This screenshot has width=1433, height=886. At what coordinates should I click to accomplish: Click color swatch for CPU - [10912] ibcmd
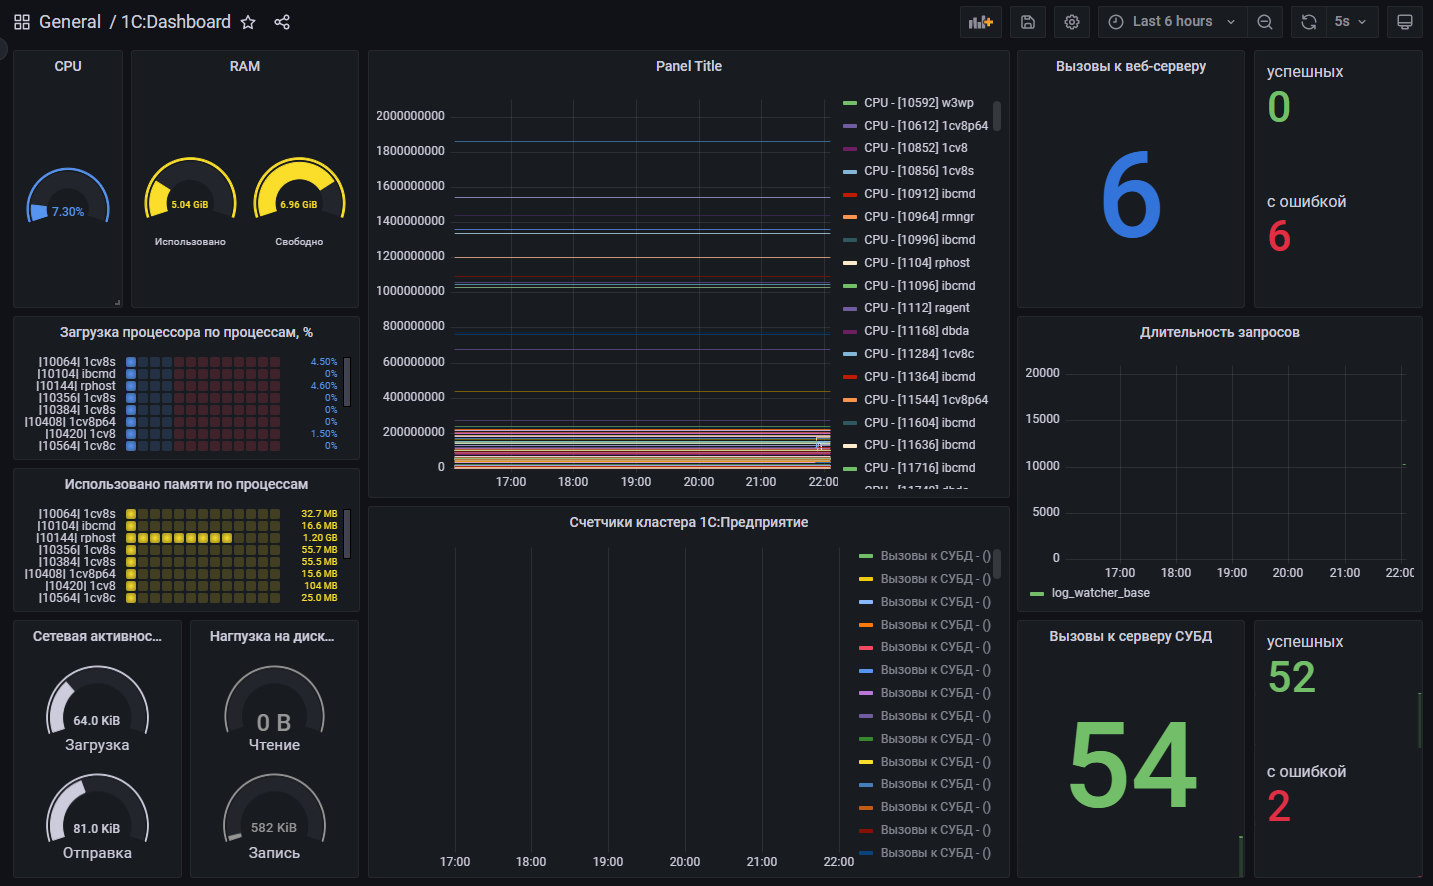coord(850,194)
